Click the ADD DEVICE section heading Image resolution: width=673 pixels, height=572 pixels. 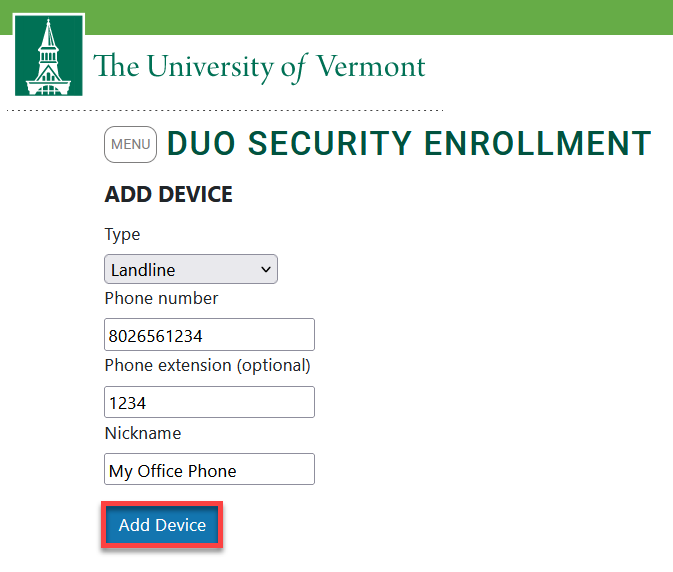[x=169, y=194]
